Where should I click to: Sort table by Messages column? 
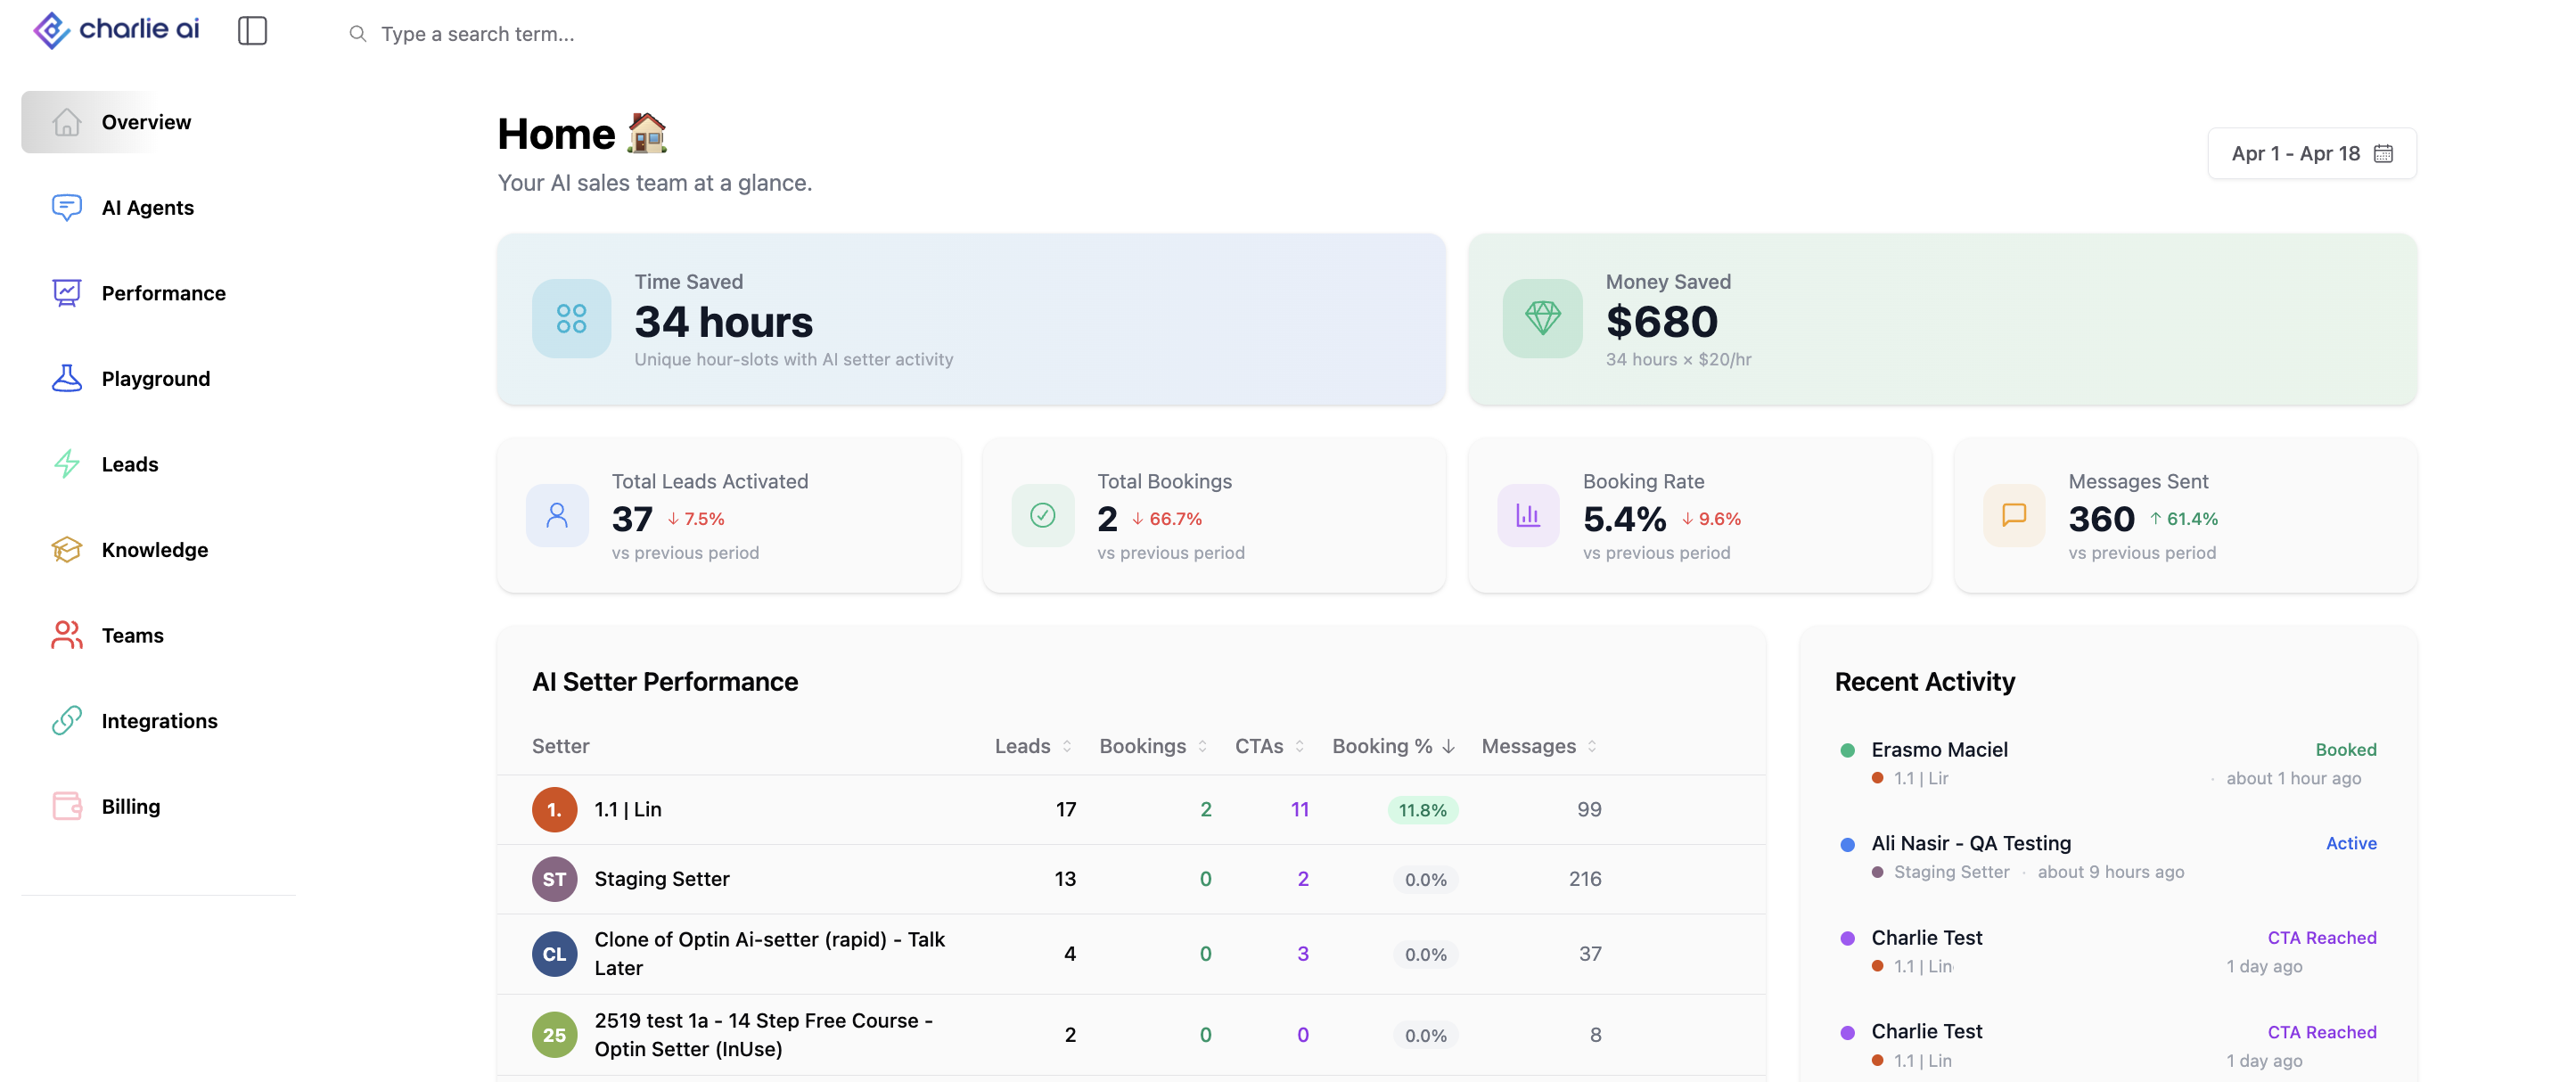[1538, 746]
